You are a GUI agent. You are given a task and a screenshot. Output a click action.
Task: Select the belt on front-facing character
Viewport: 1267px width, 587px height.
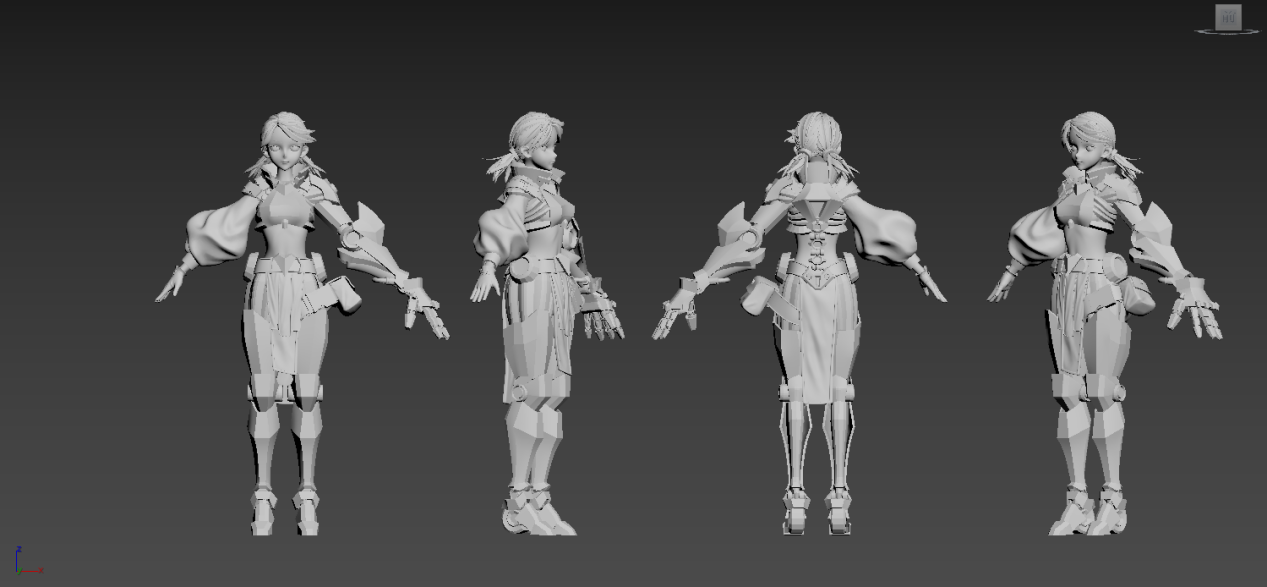pos(285,266)
